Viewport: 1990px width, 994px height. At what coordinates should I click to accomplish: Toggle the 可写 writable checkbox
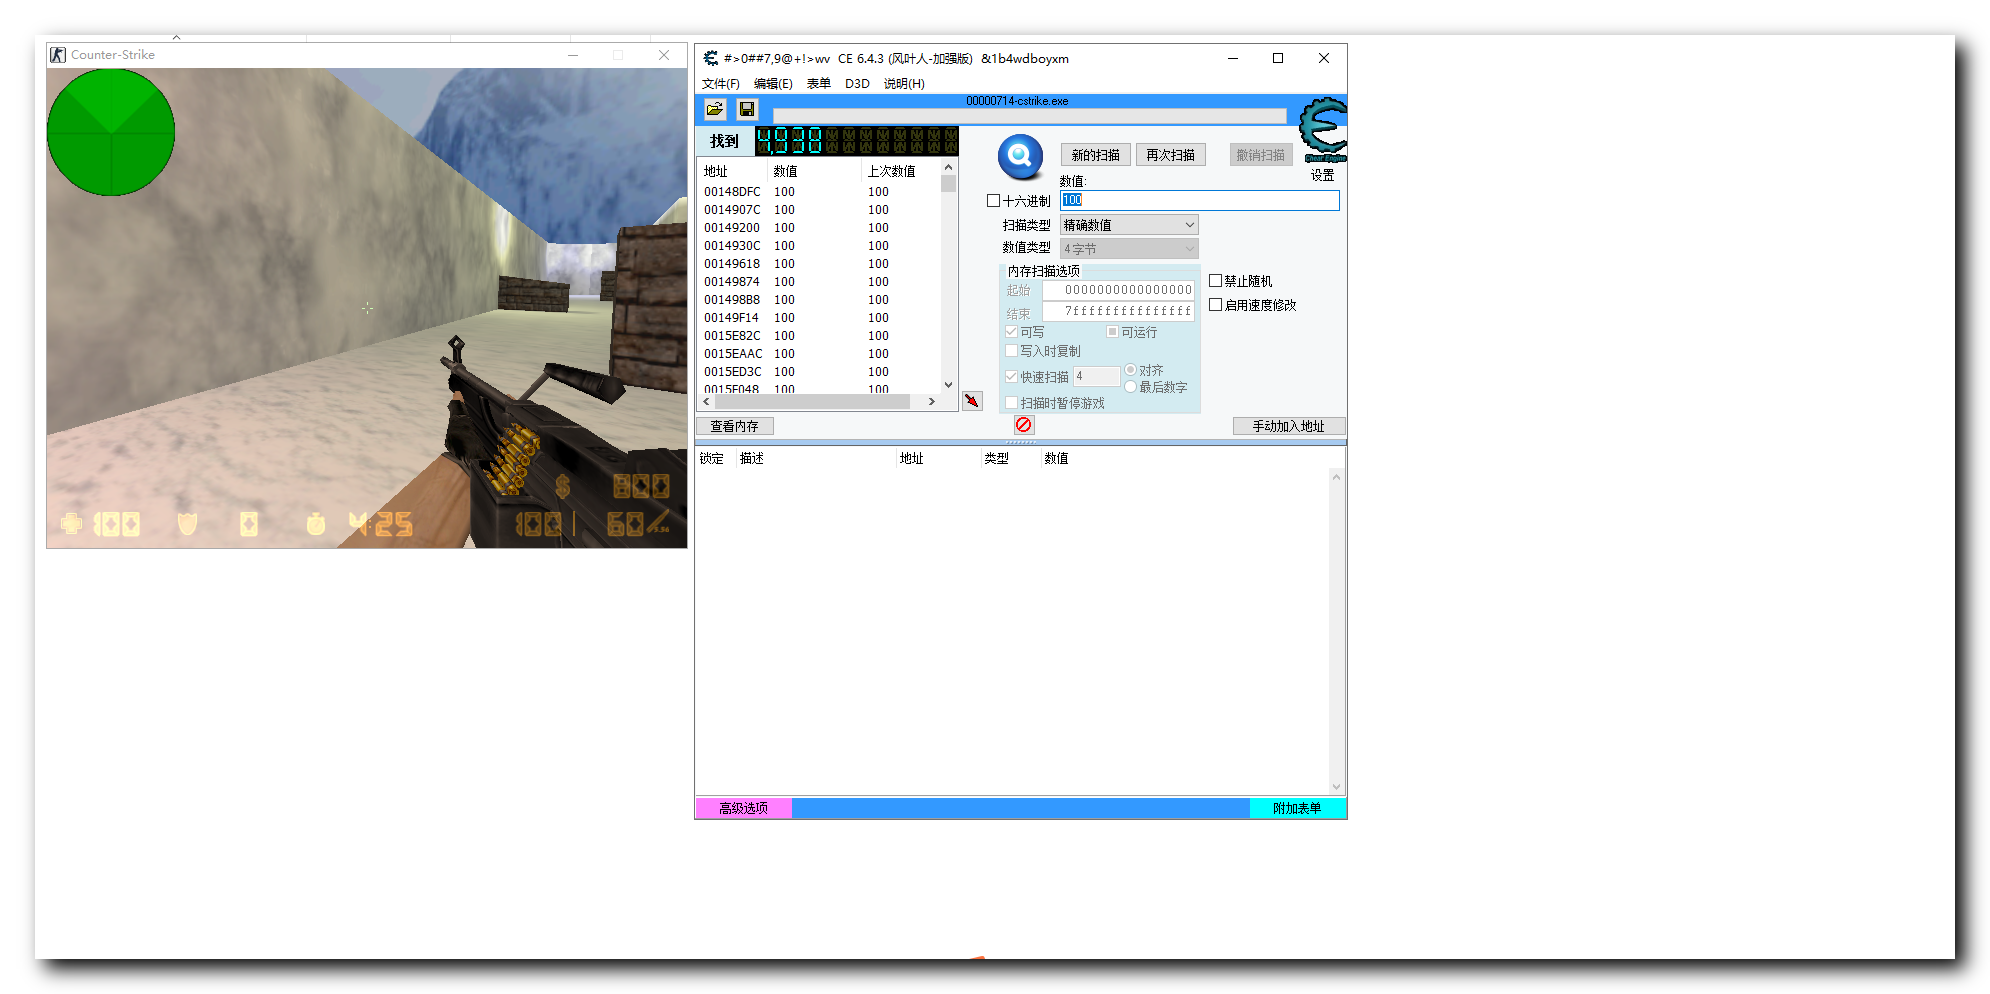click(x=1011, y=332)
